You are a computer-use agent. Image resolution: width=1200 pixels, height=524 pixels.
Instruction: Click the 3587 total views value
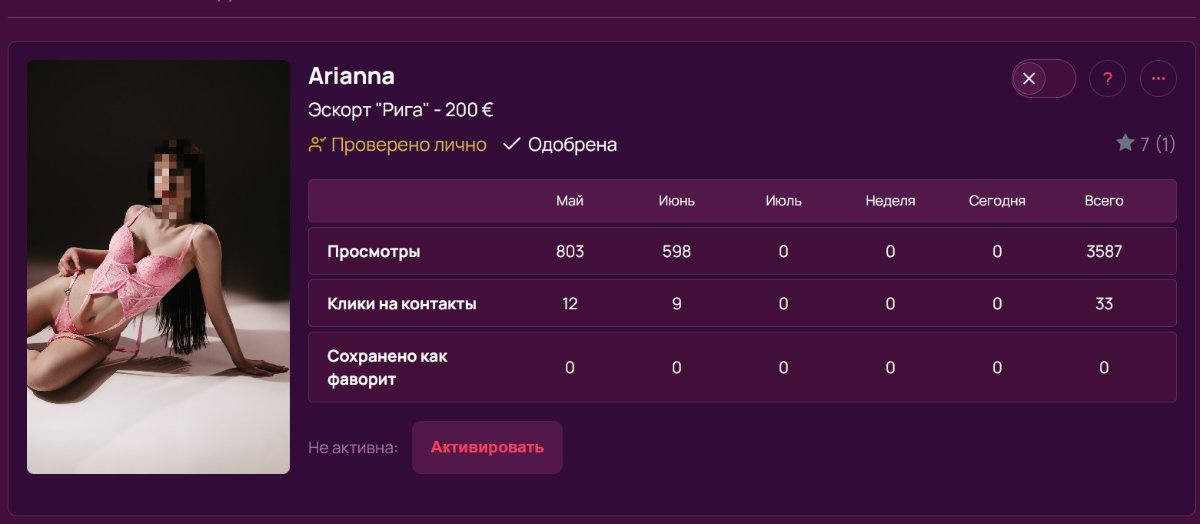coord(1104,252)
